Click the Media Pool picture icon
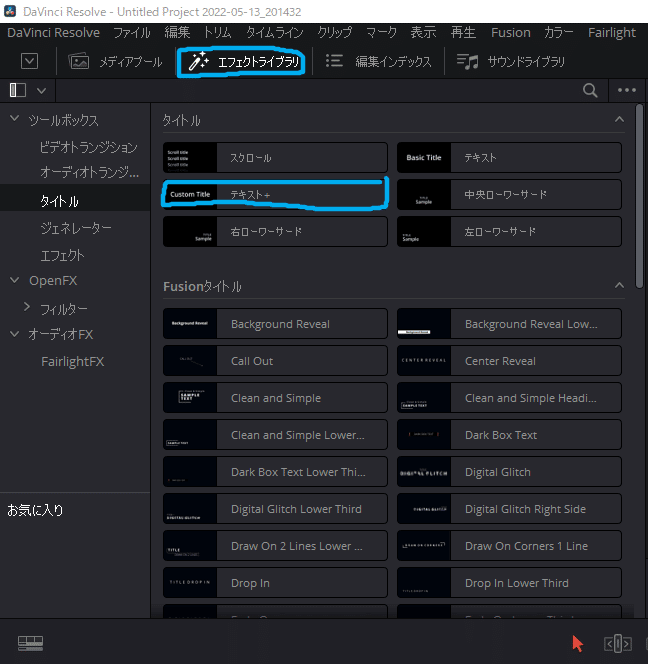 point(79,61)
